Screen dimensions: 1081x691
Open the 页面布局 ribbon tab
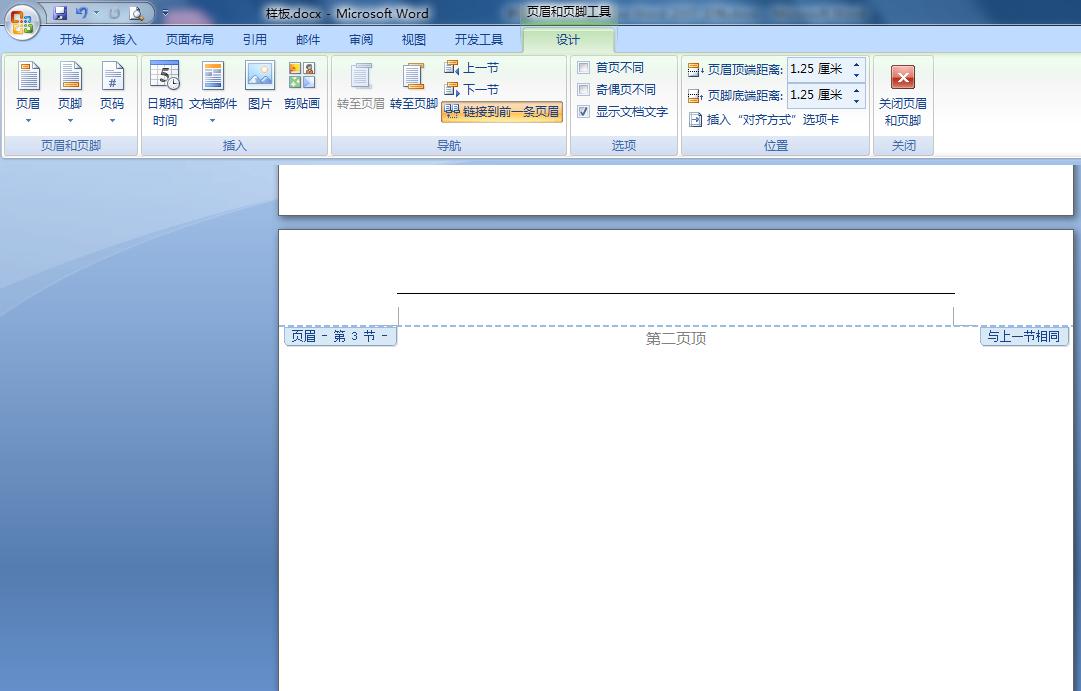pos(190,39)
